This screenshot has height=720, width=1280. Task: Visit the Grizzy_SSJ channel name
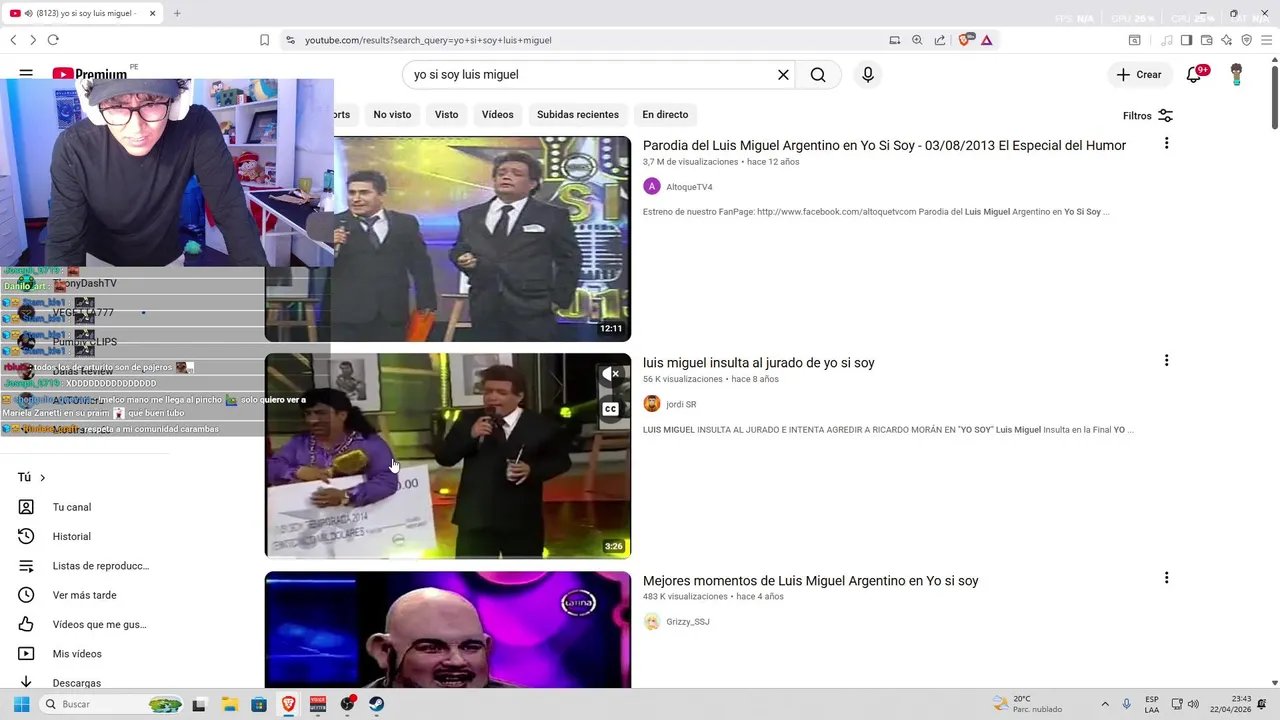pyautogui.click(x=688, y=622)
